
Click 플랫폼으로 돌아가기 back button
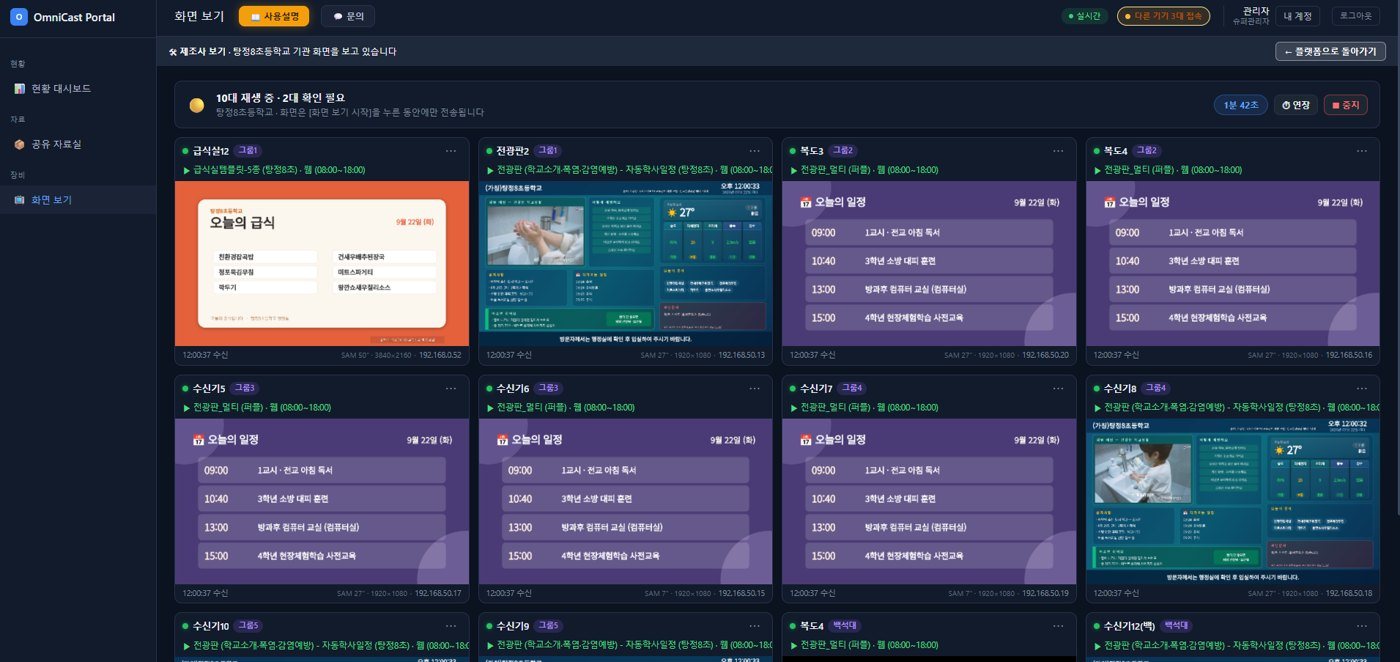click(x=1330, y=51)
